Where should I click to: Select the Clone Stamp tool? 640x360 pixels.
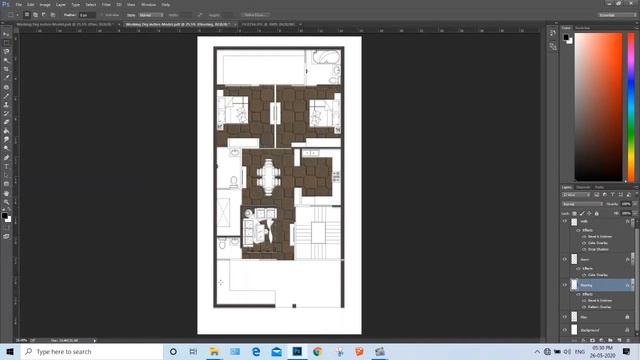pos(6,104)
